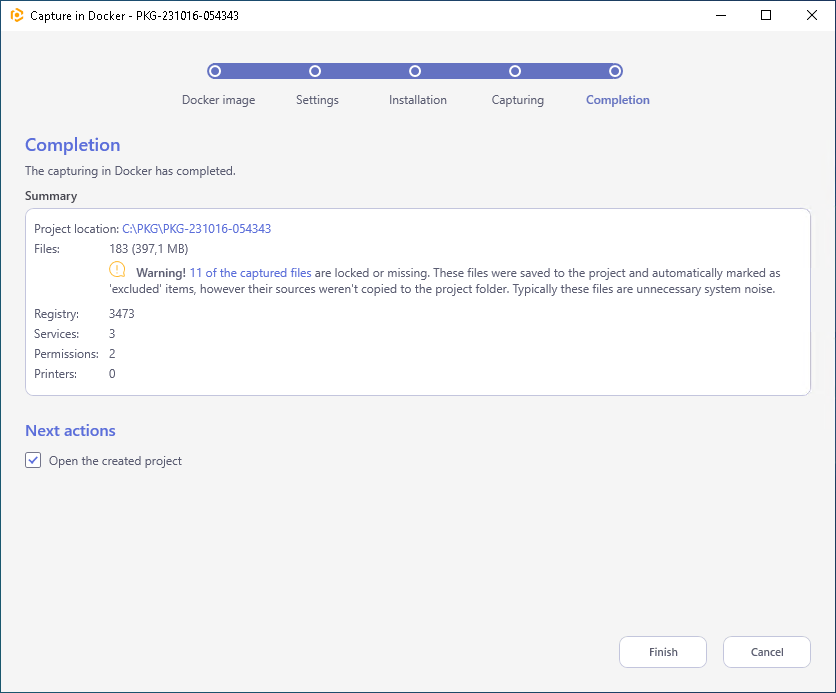Screen dimensions: 836x693
Task: Click the app logo in title bar
Action: tap(17, 15)
